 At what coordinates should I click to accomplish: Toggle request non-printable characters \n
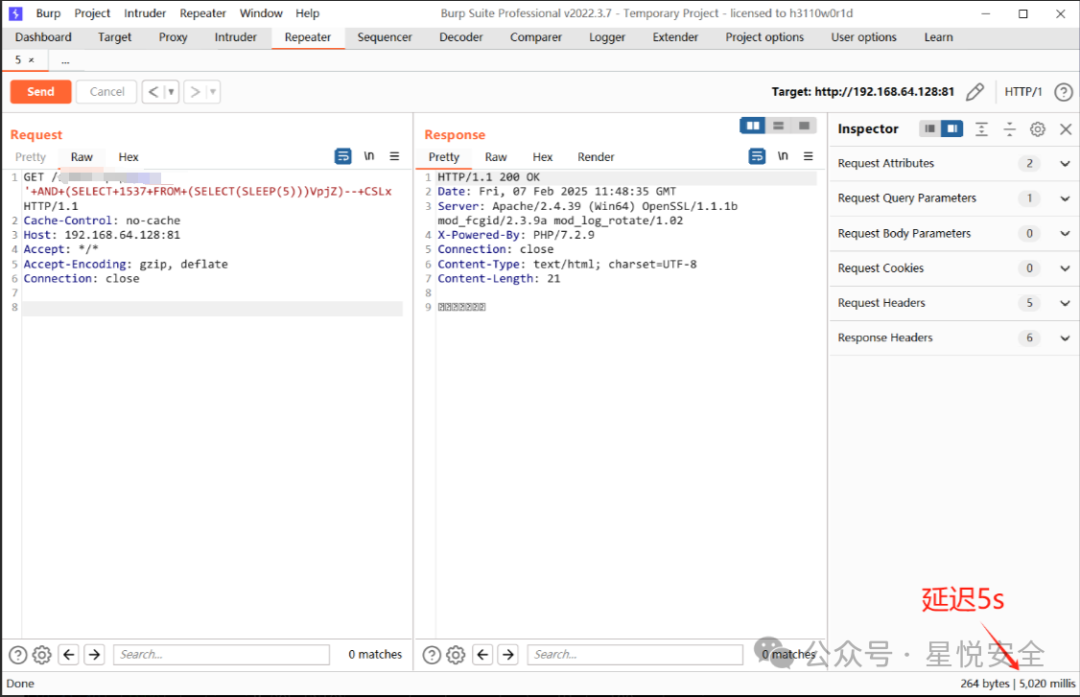pyautogui.click(x=369, y=156)
